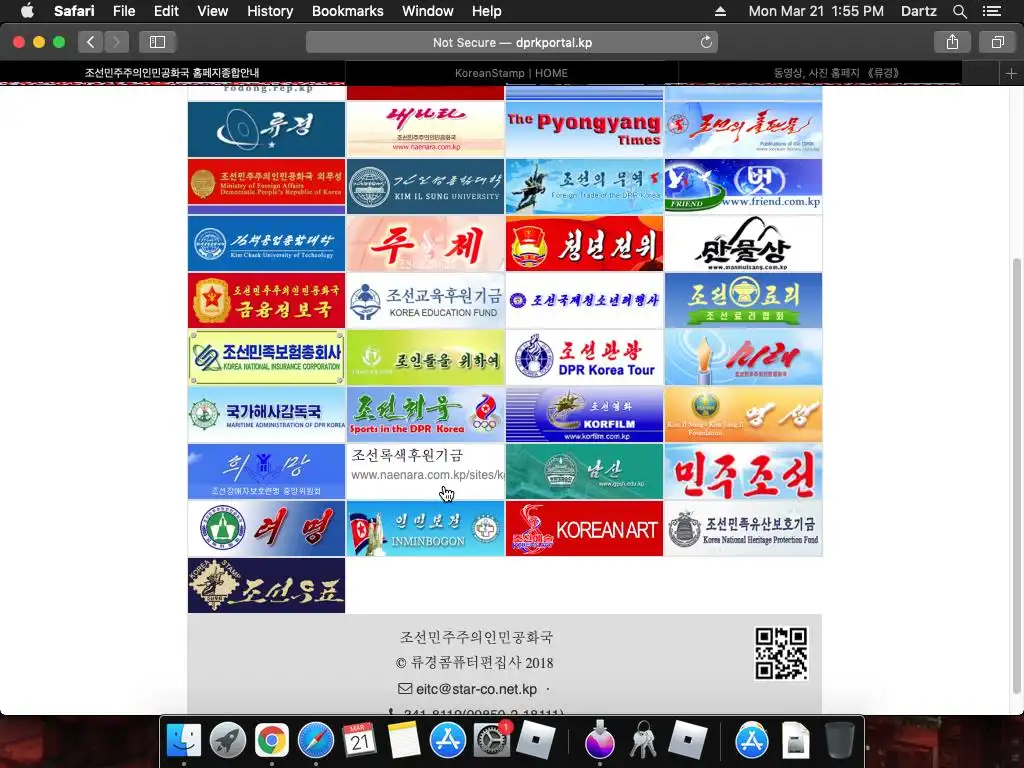Open Keychain Access keys icon in Dock
1024x768 pixels.
tap(643, 741)
